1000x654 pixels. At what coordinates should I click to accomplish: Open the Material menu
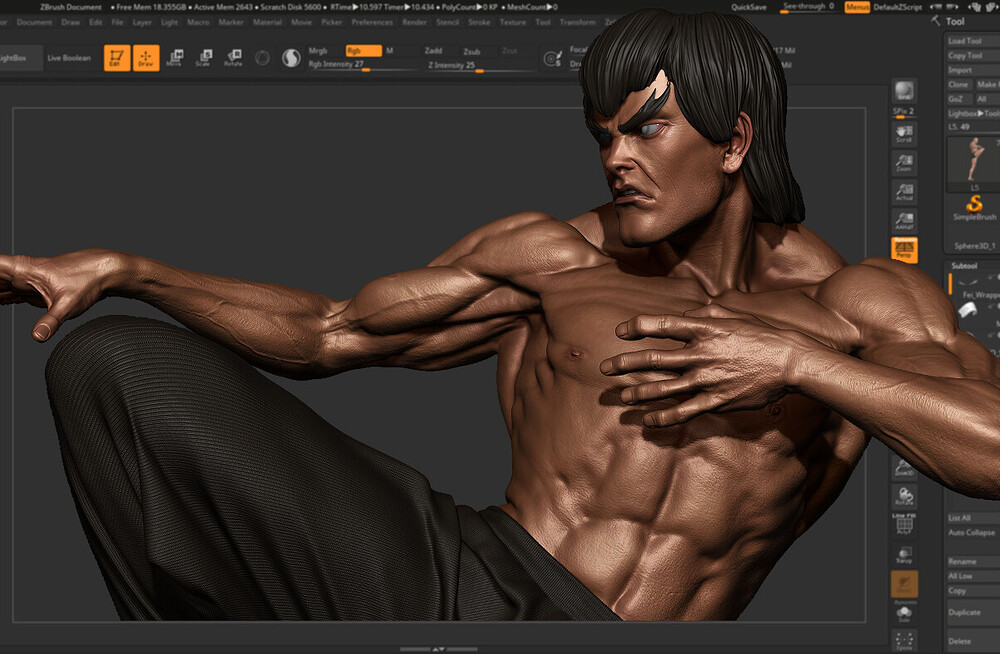[267, 22]
